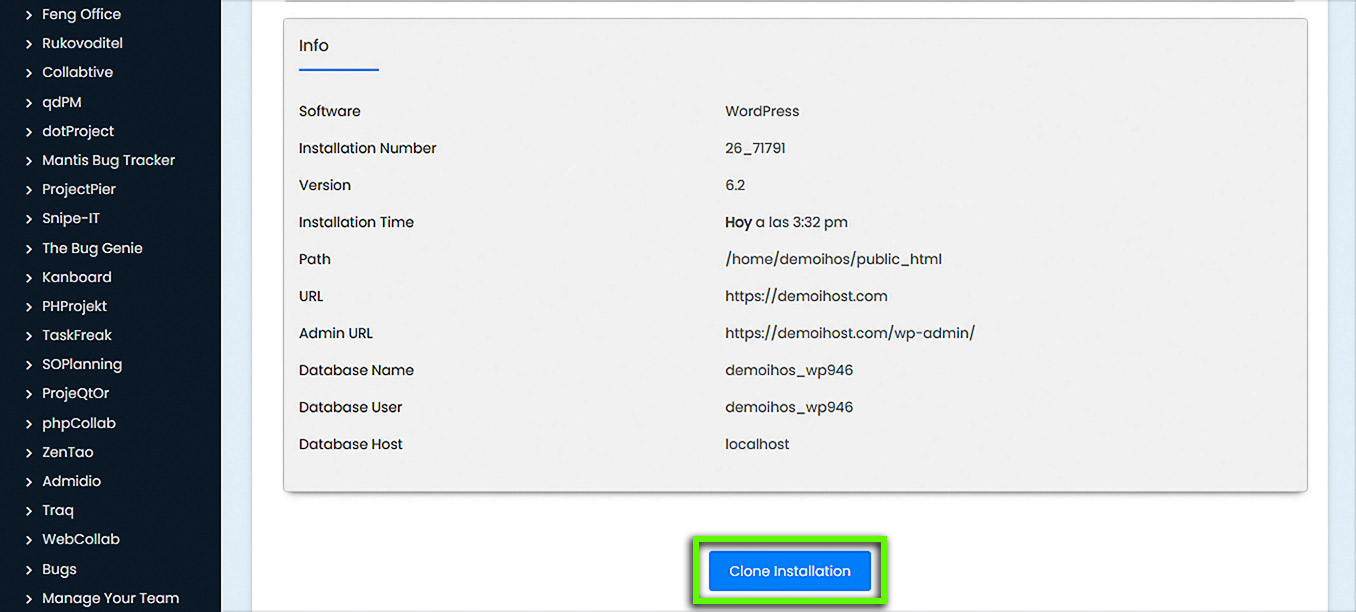Click the ProjeQtOr sidebar item
Screen dimensions: 1356x612
click(75, 393)
